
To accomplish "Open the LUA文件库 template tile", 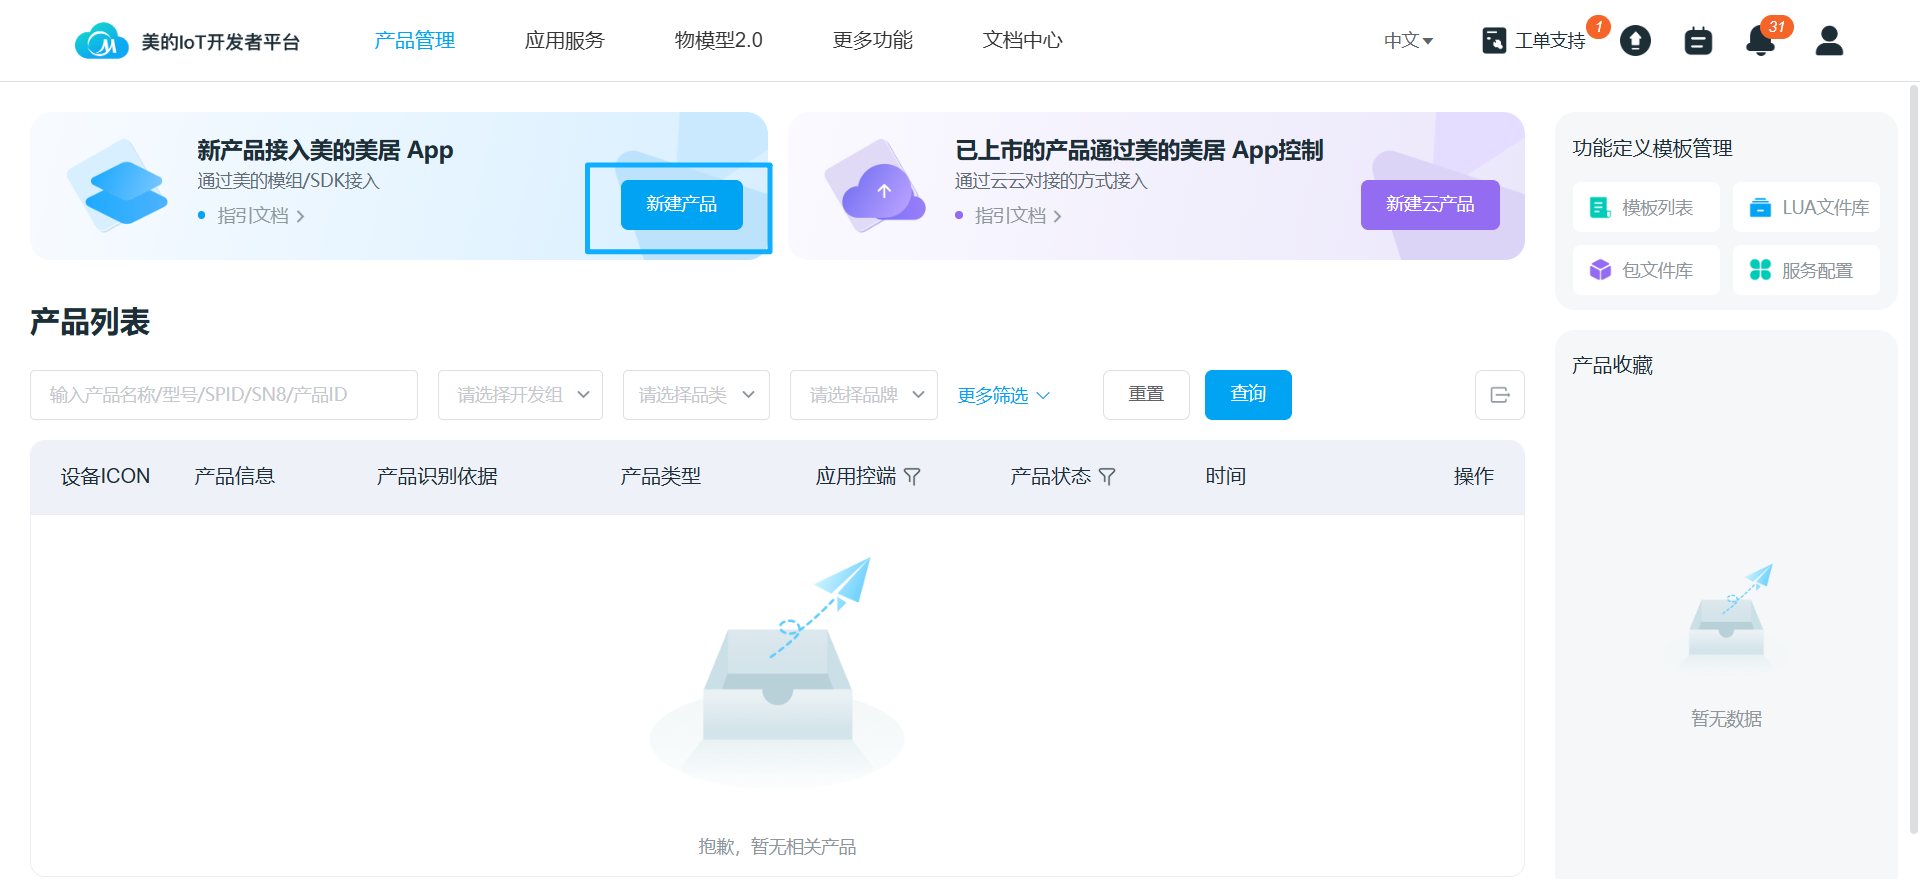I will tap(1806, 208).
